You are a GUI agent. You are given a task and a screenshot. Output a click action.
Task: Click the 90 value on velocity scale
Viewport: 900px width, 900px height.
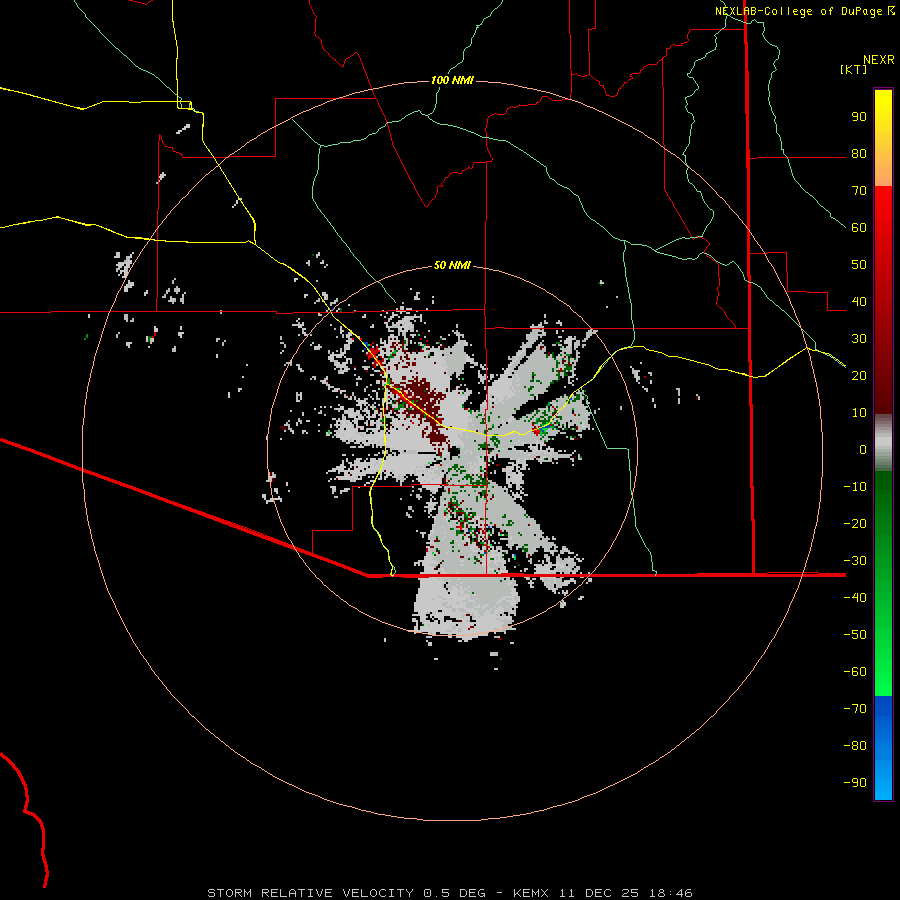pyautogui.click(x=859, y=117)
